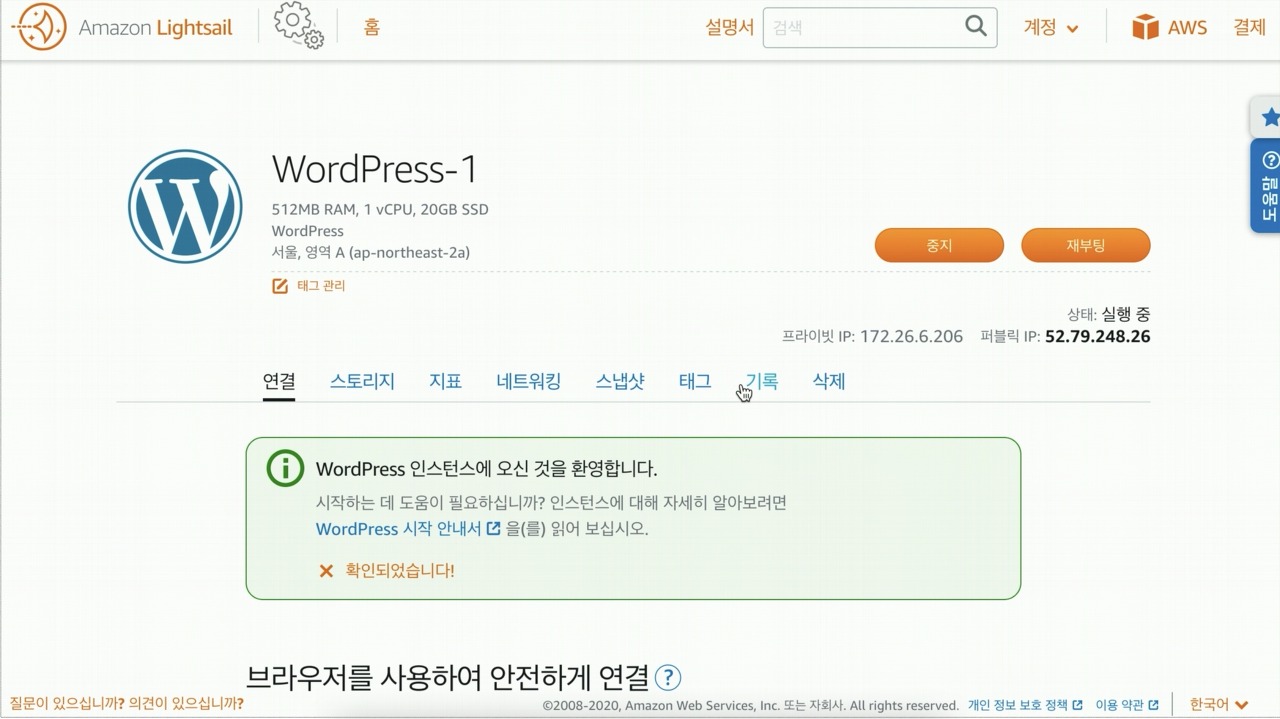The height and width of the screenshot is (719, 1280).
Task: Expand the 한국어 language dropdown
Action: click(x=1219, y=705)
